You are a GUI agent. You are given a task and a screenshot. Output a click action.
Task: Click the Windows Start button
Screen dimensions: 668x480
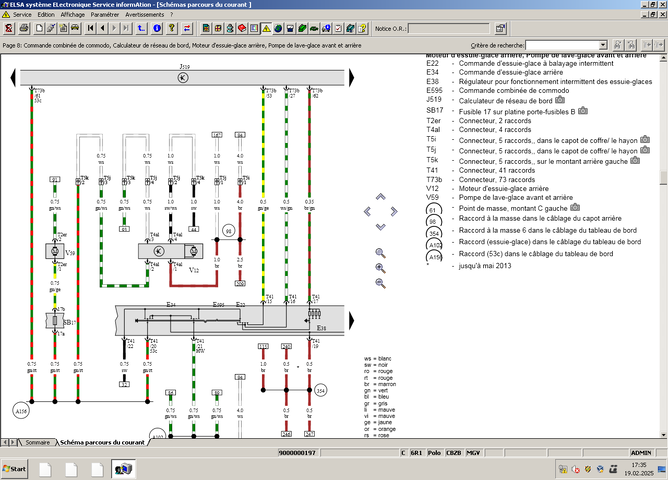16,468
